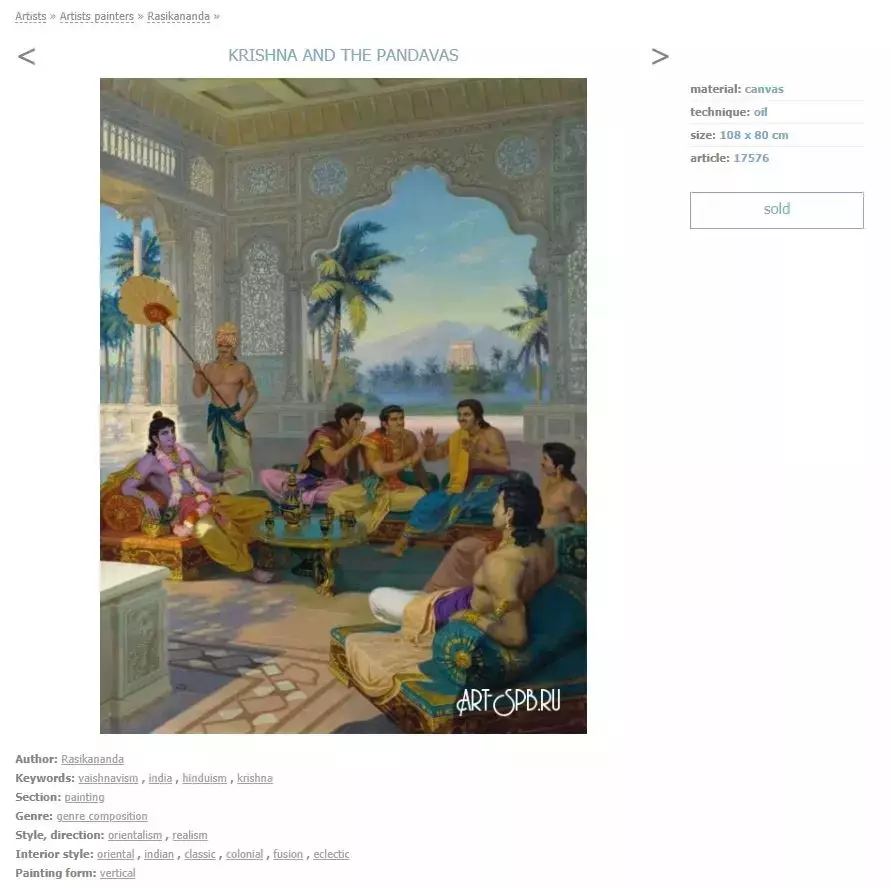Open Artists painters breadcrumb link
This screenshot has width=891, height=888.
tap(97, 16)
